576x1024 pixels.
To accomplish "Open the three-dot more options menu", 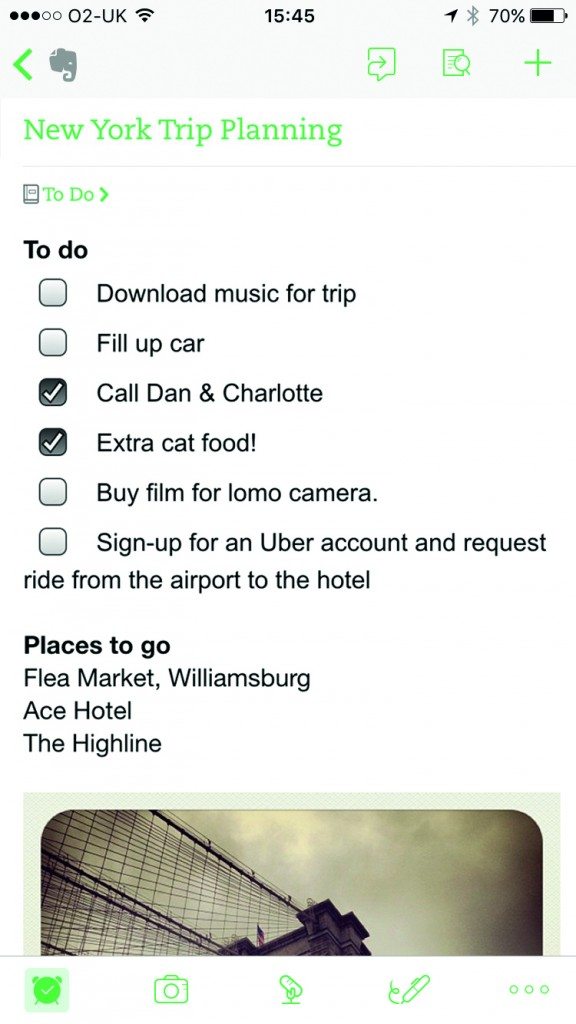I will pyautogui.click(x=528, y=989).
